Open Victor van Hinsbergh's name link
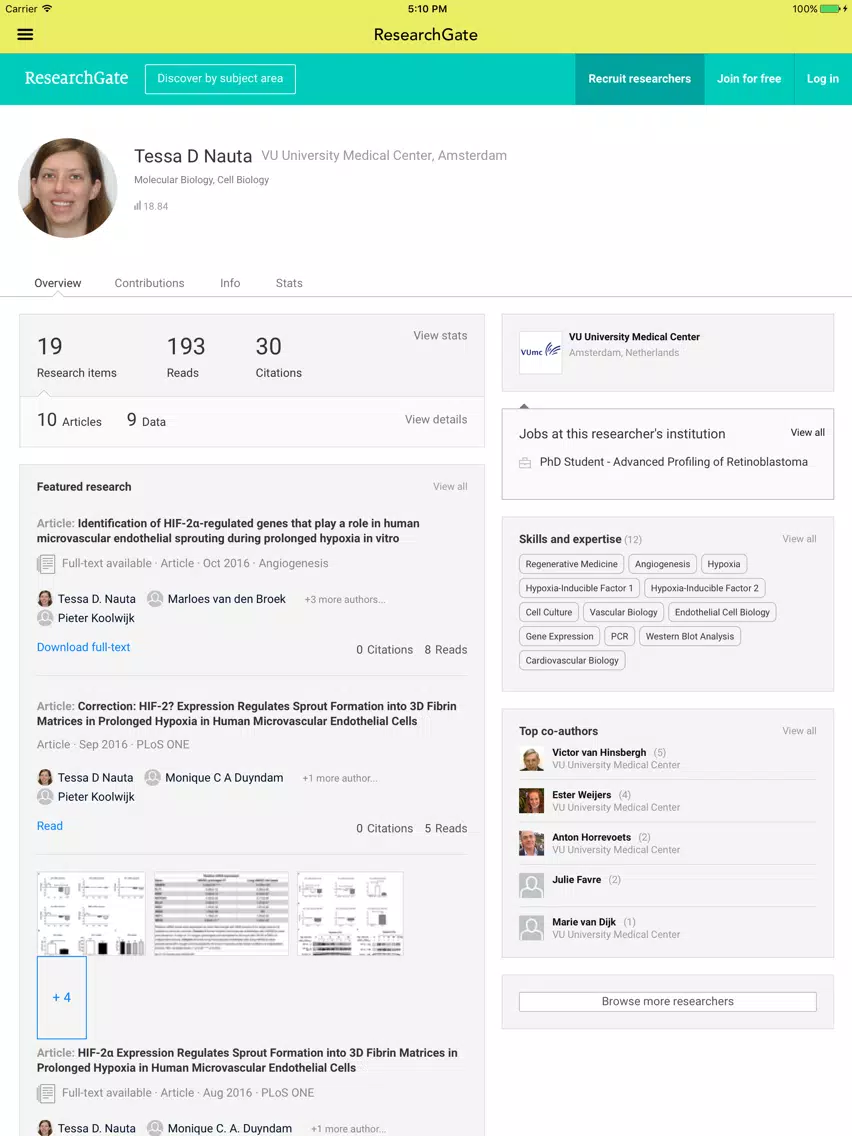Viewport: 852px width, 1136px height. click(x=599, y=753)
